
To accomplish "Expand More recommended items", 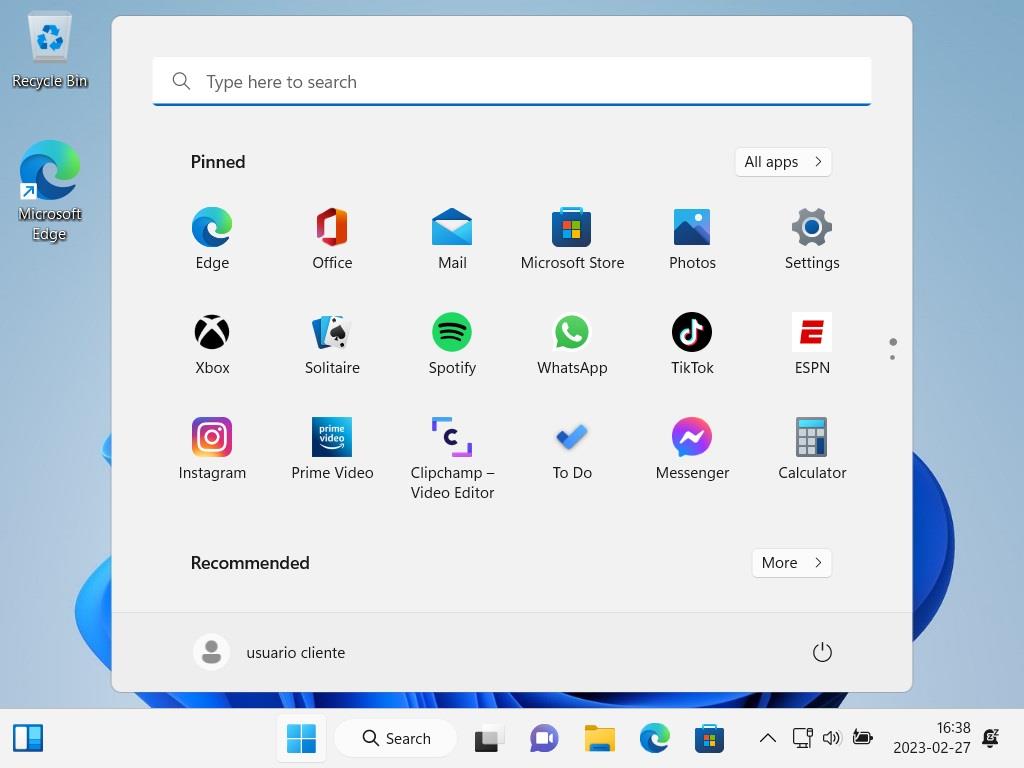I will (791, 563).
